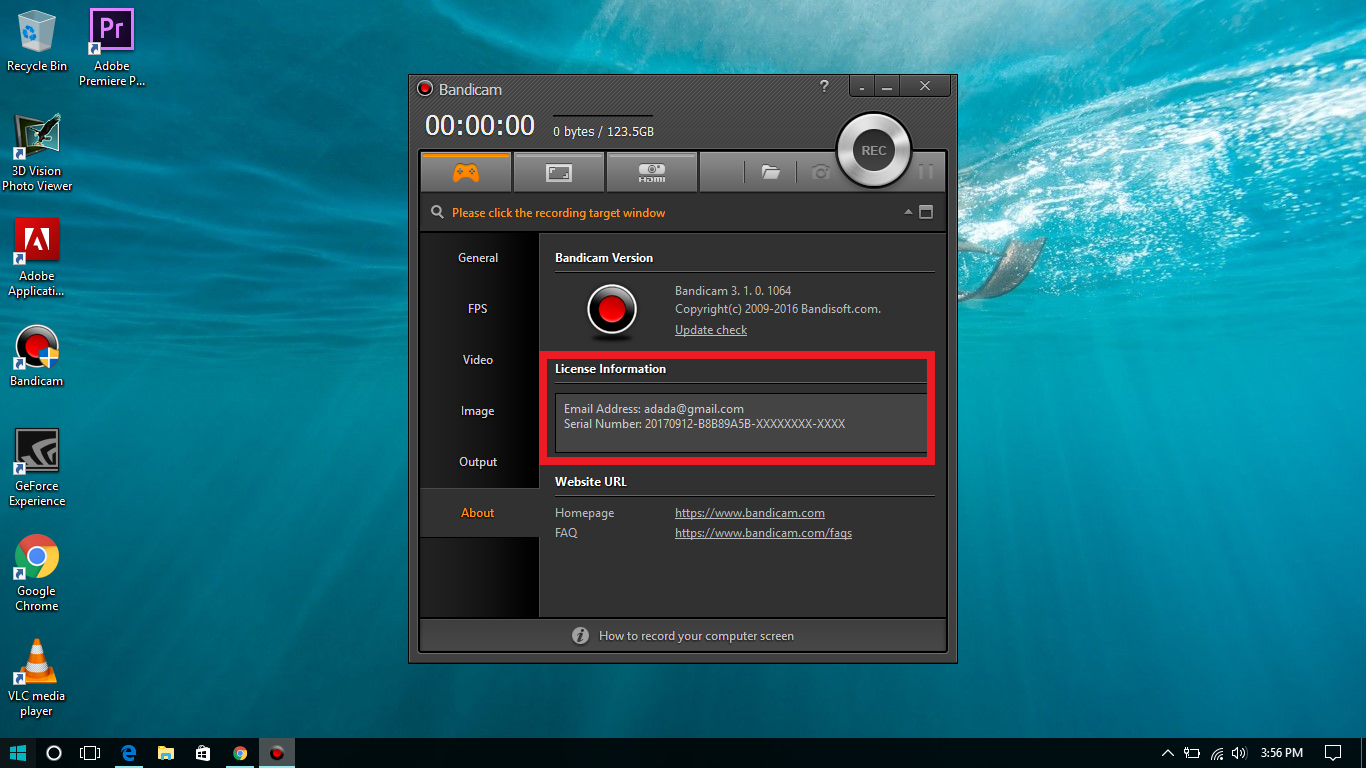Click Bandicam taskbar button

(x=277, y=753)
